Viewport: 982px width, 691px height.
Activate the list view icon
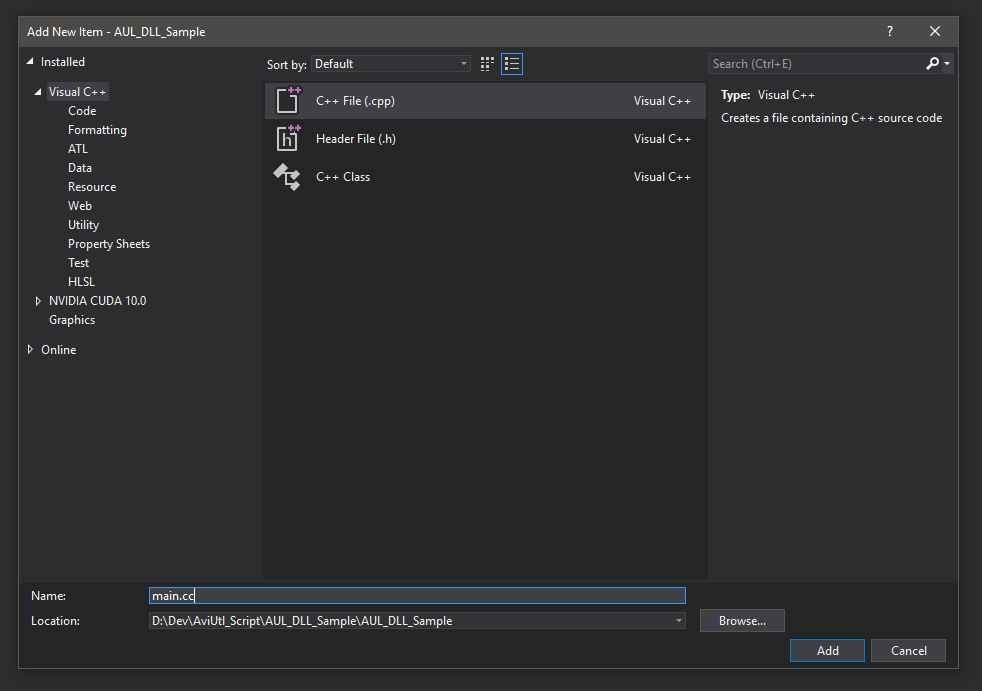pos(511,63)
